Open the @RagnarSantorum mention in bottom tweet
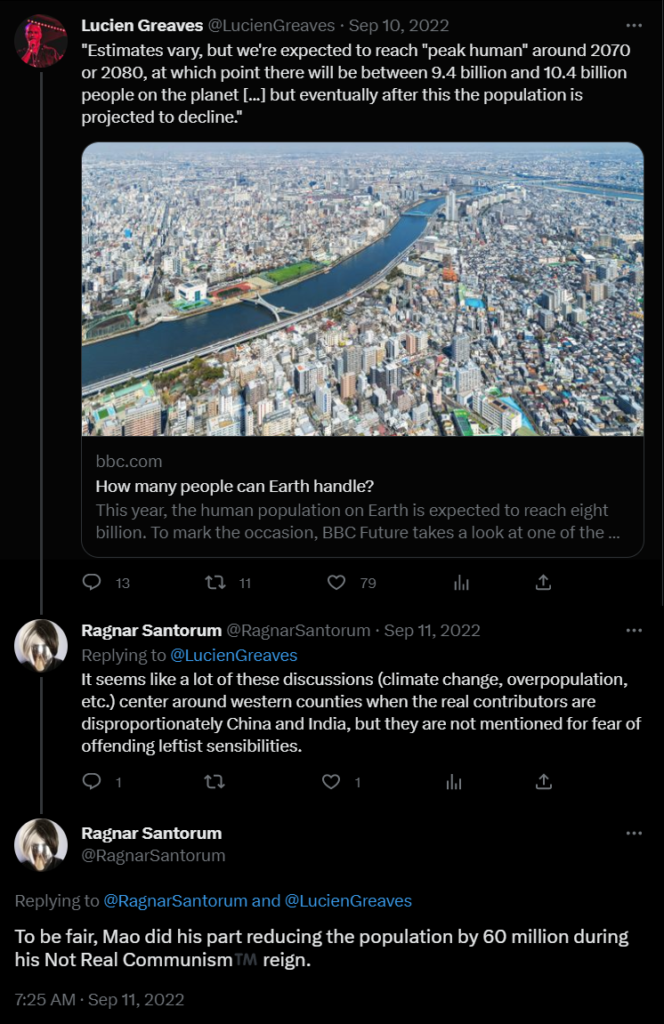Viewport: 664px width, 1024px height. 175,901
